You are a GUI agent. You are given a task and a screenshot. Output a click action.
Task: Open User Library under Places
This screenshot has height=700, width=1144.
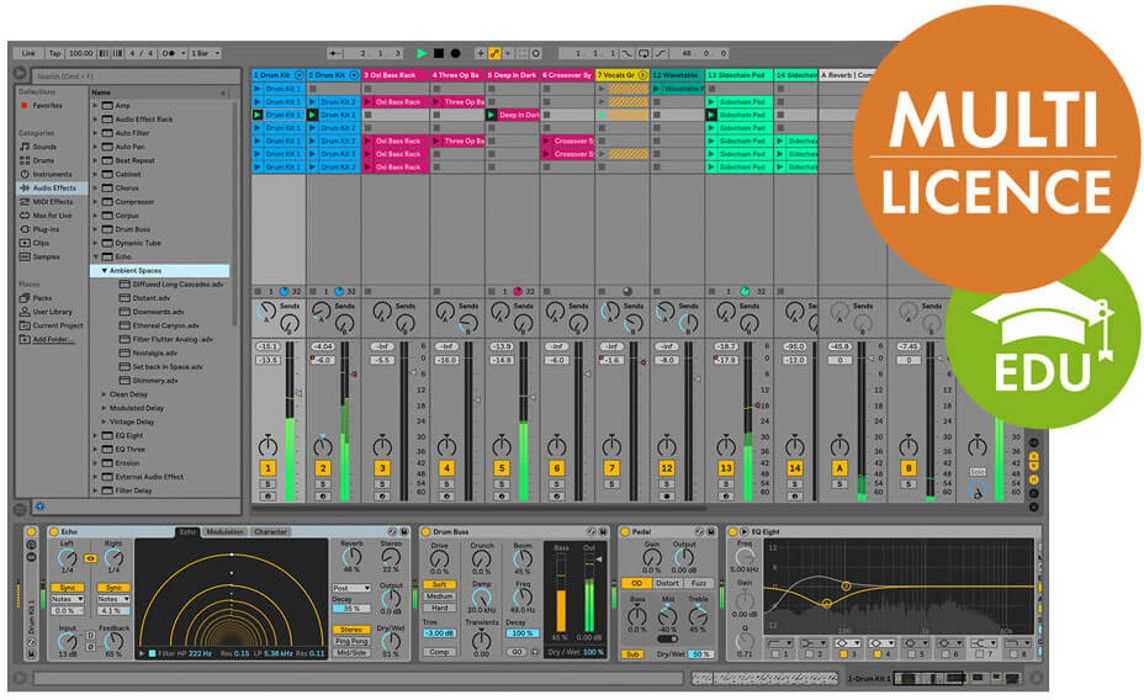46,312
